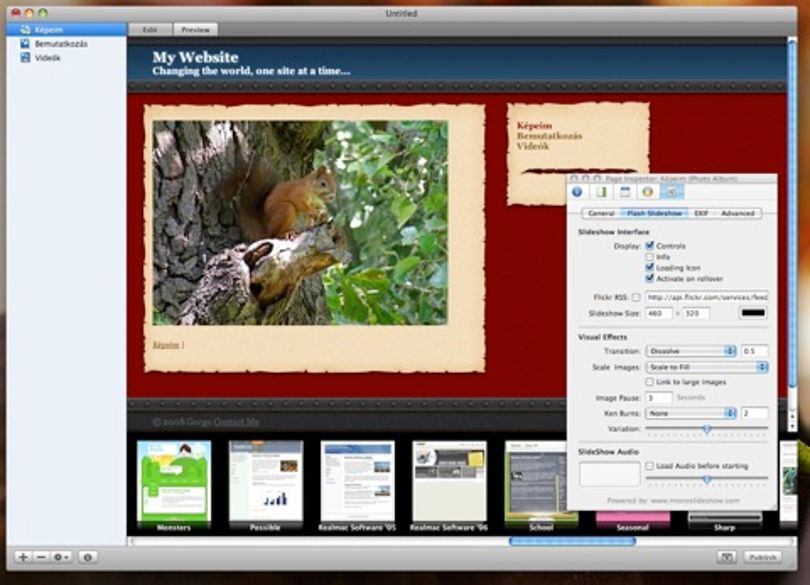Open the styles color wheel inspector icon
The height and width of the screenshot is (585, 810).
click(648, 192)
